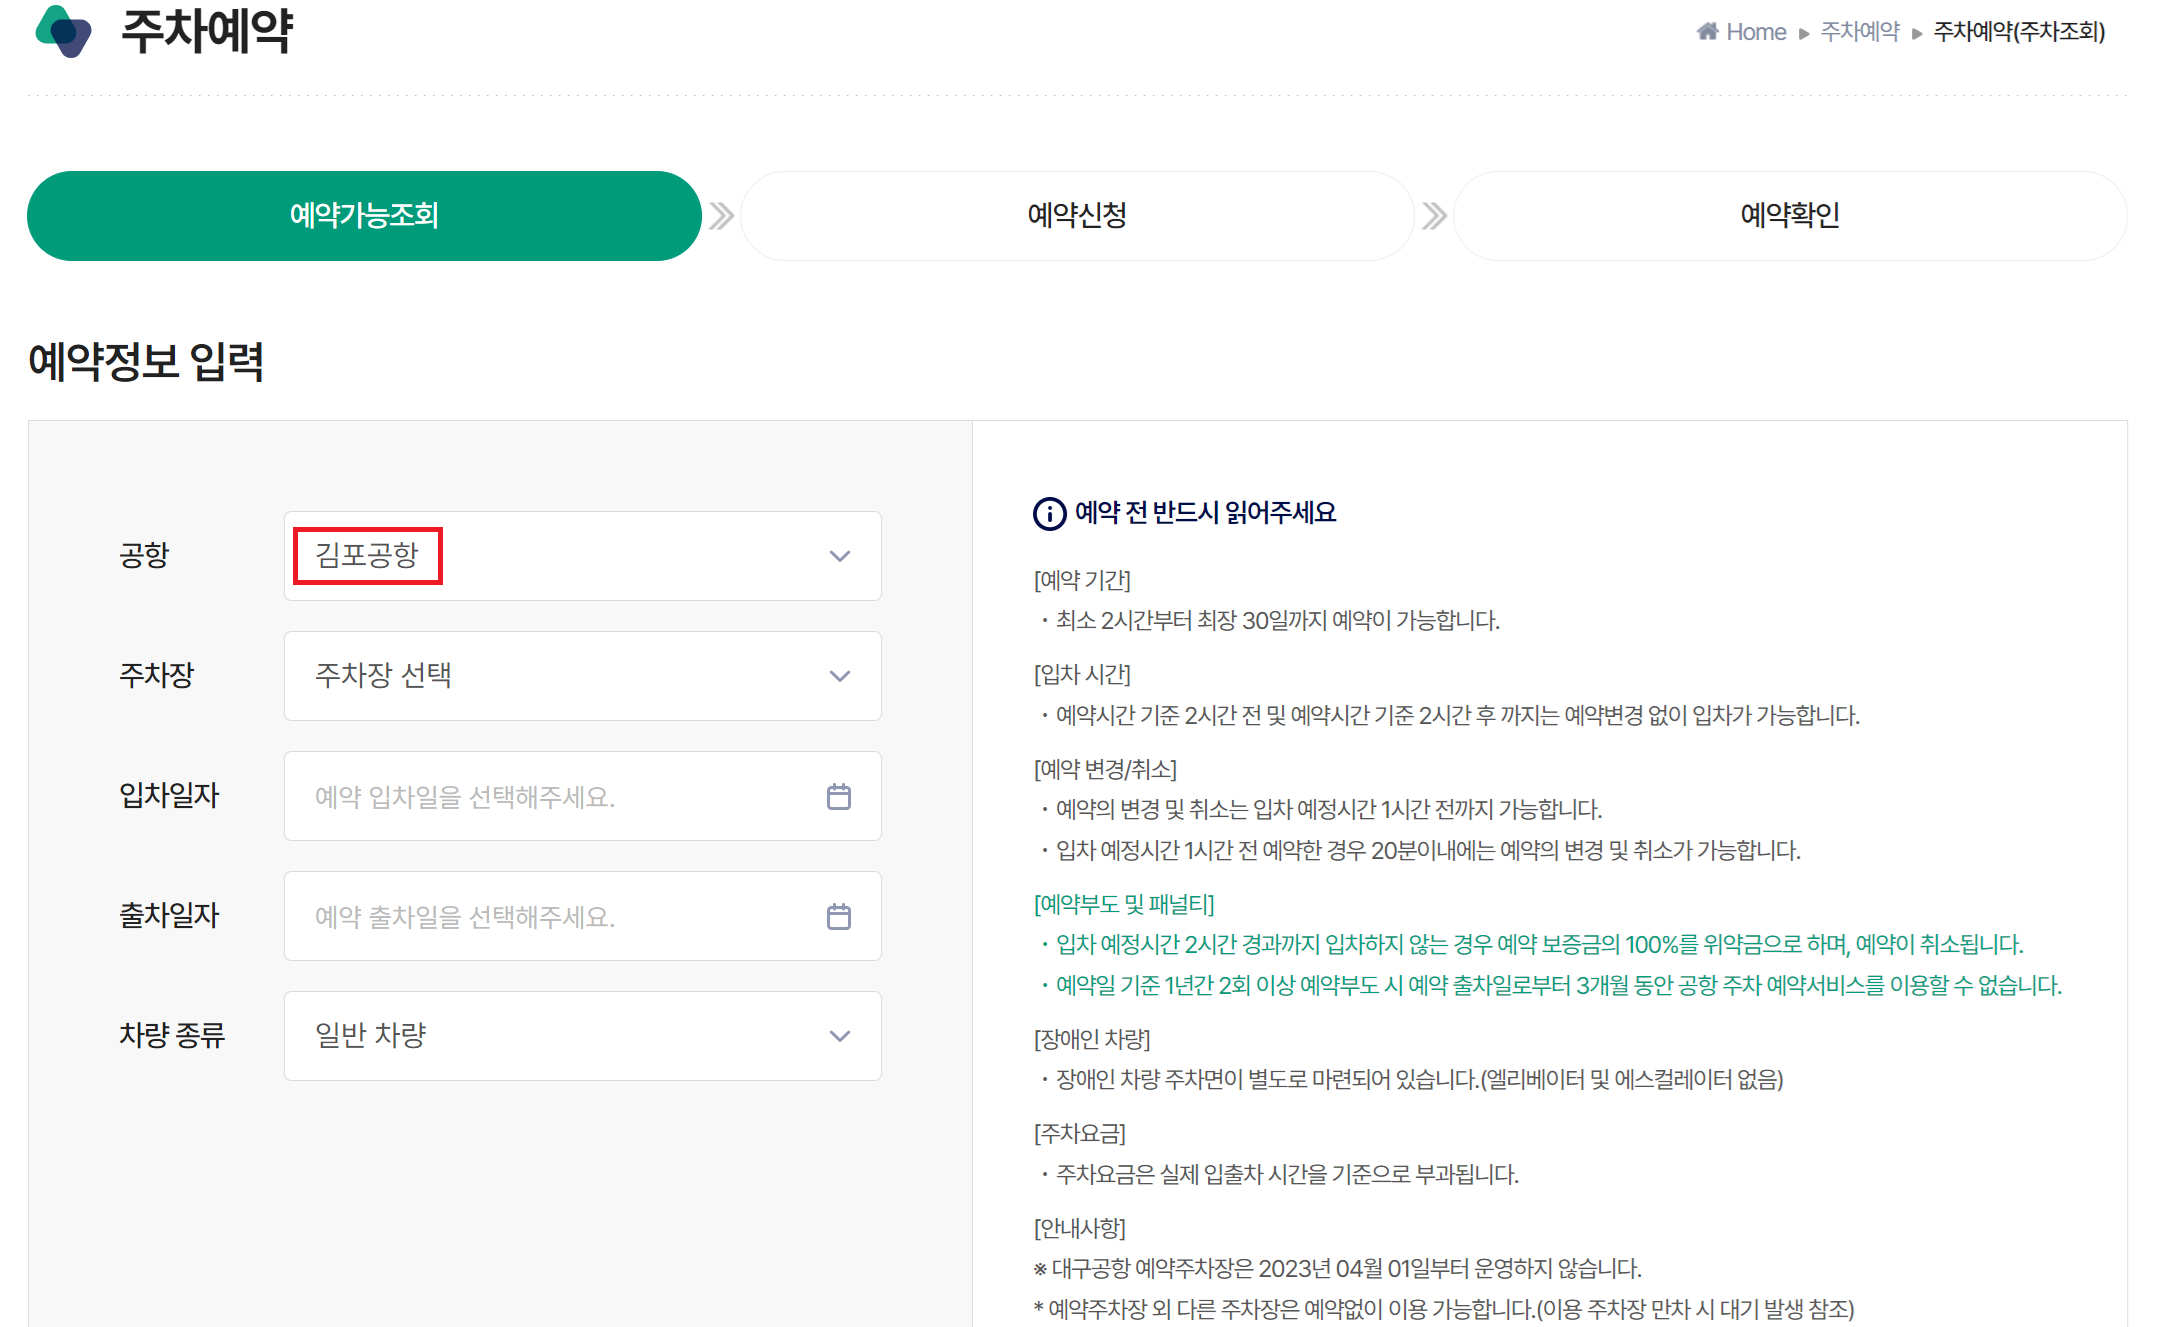Click breadcrumb arrow between Home and 주차예약
Image resolution: width=2157 pixels, height=1327 pixels.
pos(1804,33)
